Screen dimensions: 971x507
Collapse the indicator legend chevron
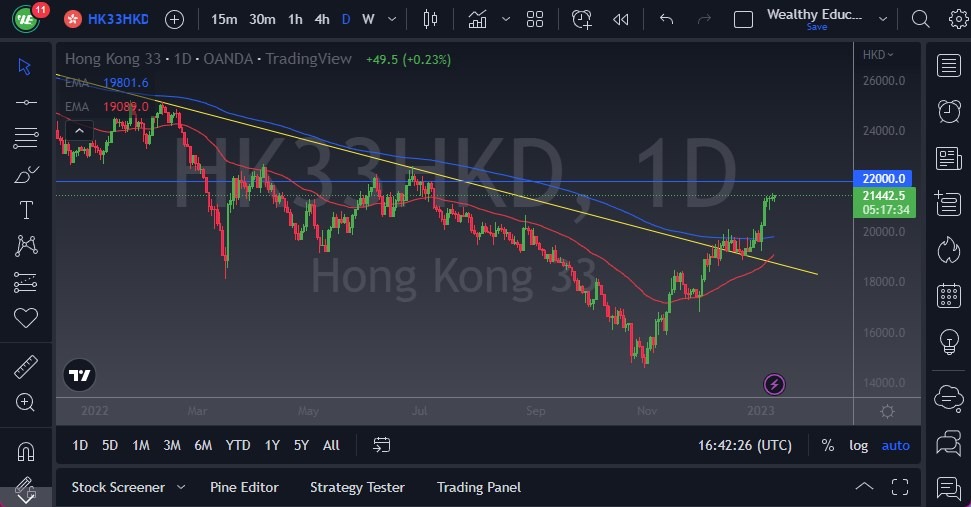79,128
